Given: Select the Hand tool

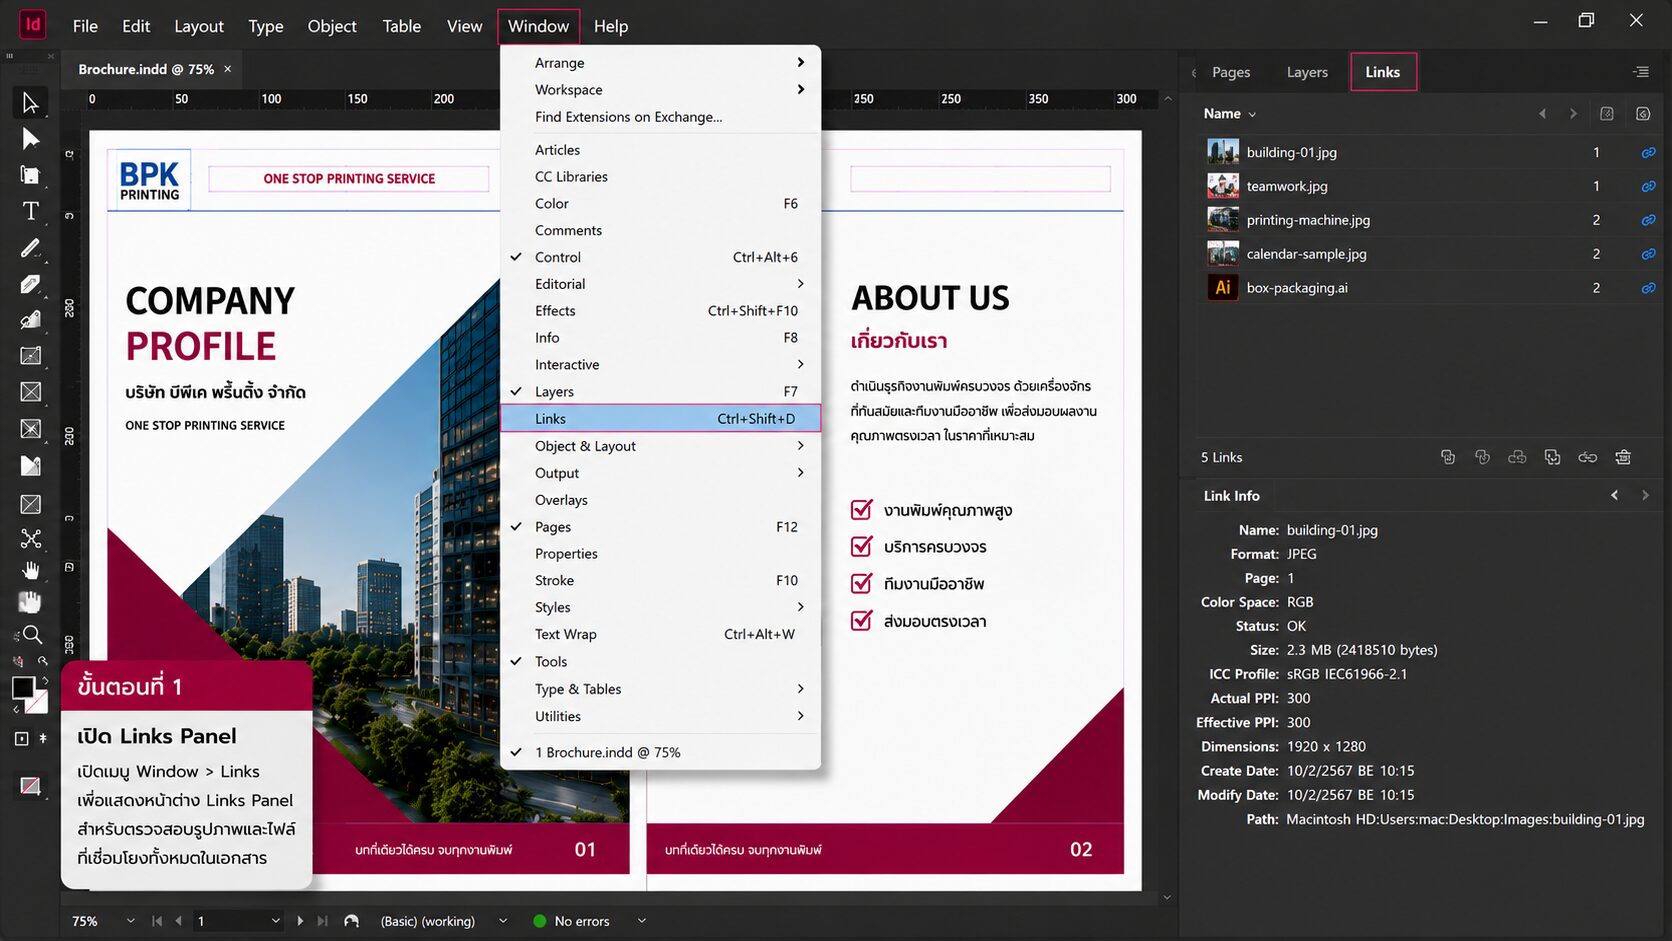Looking at the screenshot, I should (30, 570).
